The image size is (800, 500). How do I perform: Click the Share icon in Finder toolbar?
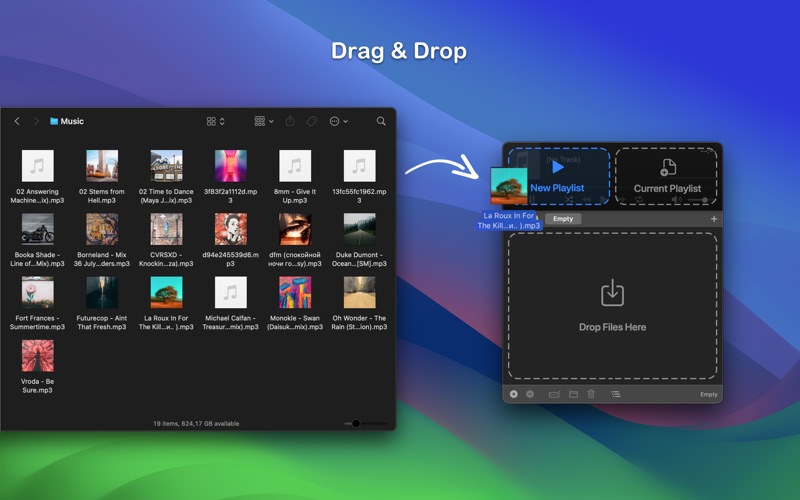290,121
